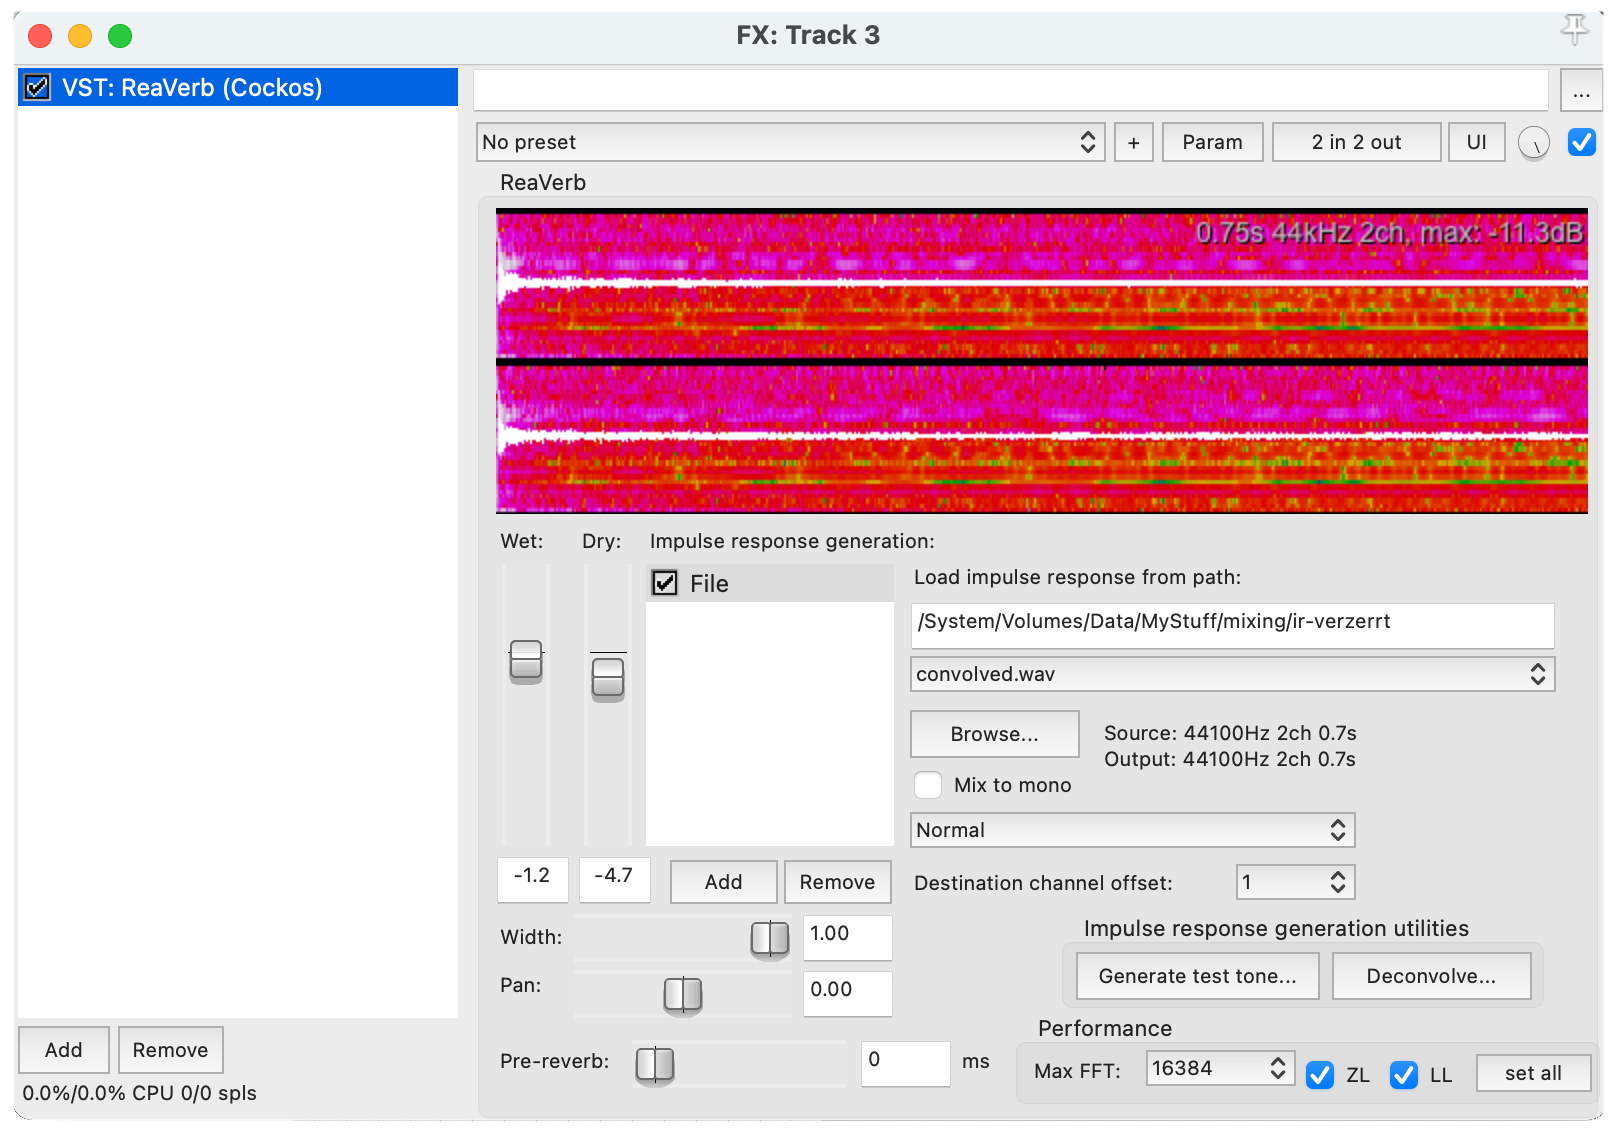Click the Wet level fader
Screen dimensions: 1616x1140
point(526,661)
